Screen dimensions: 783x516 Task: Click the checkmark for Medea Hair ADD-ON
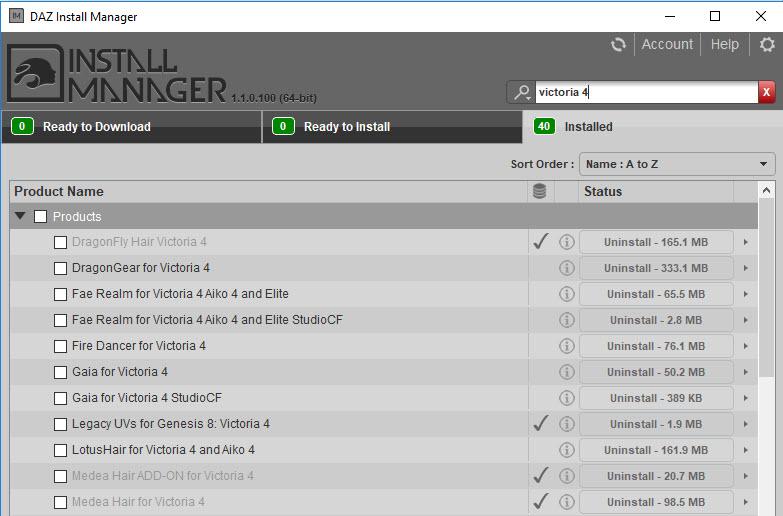541,475
